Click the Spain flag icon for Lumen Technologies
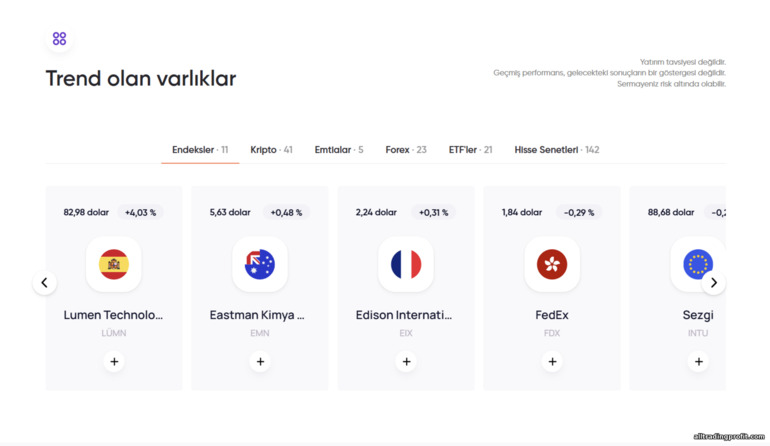 [114, 264]
